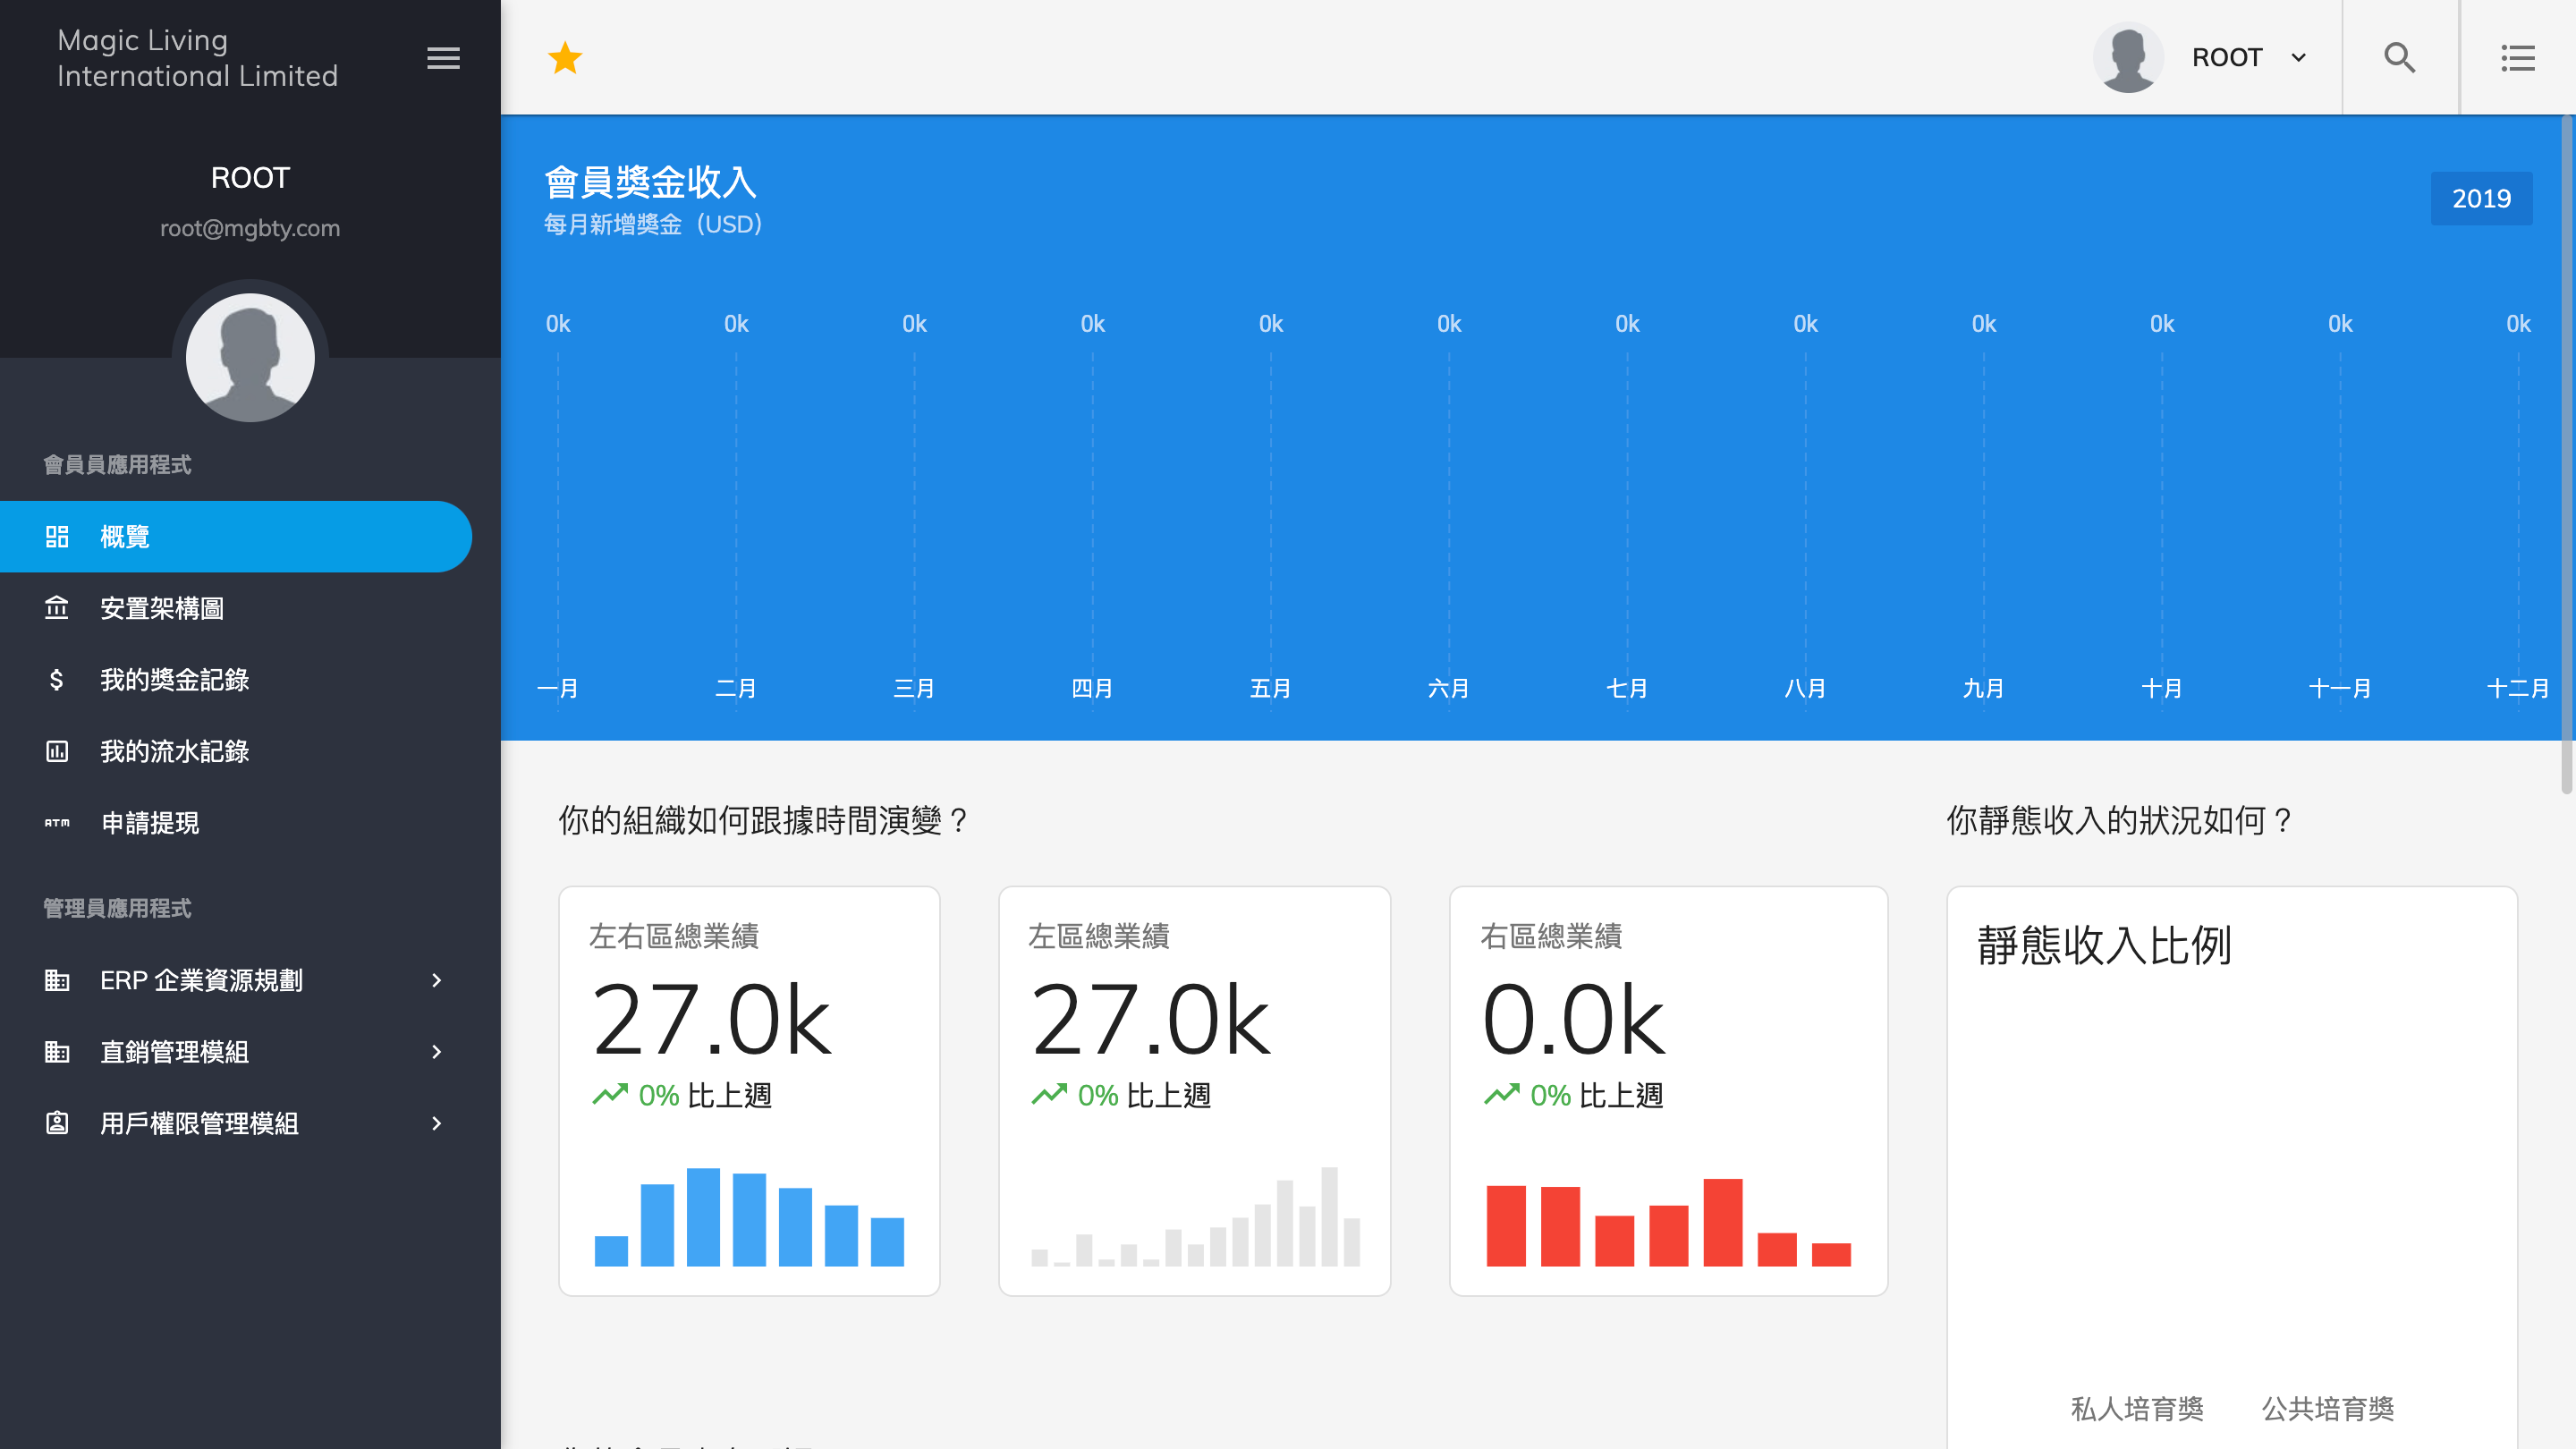Click the bank icon for 安置架構圖

[57, 608]
